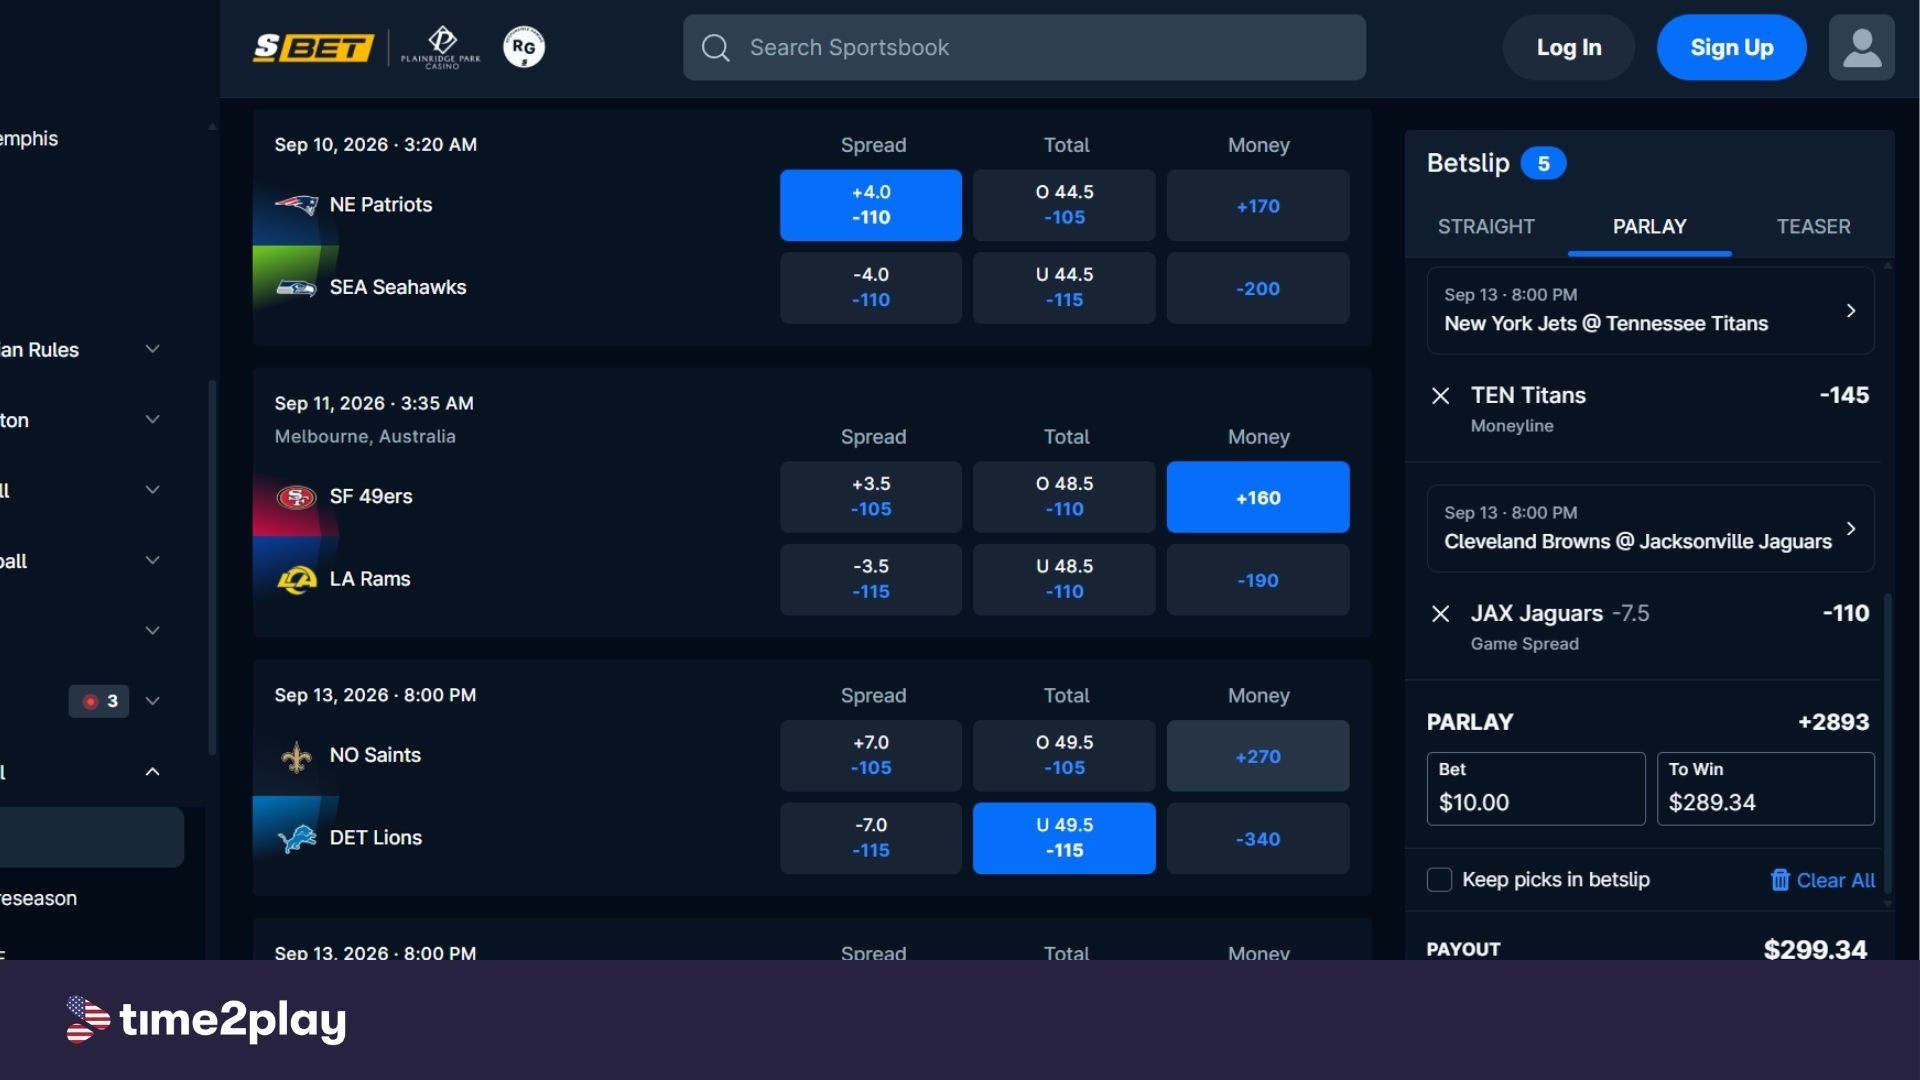The height and width of the screenshot is (1080, 1920).
Task: Select U 44.5 -115 total
Action: (1064, 288)
